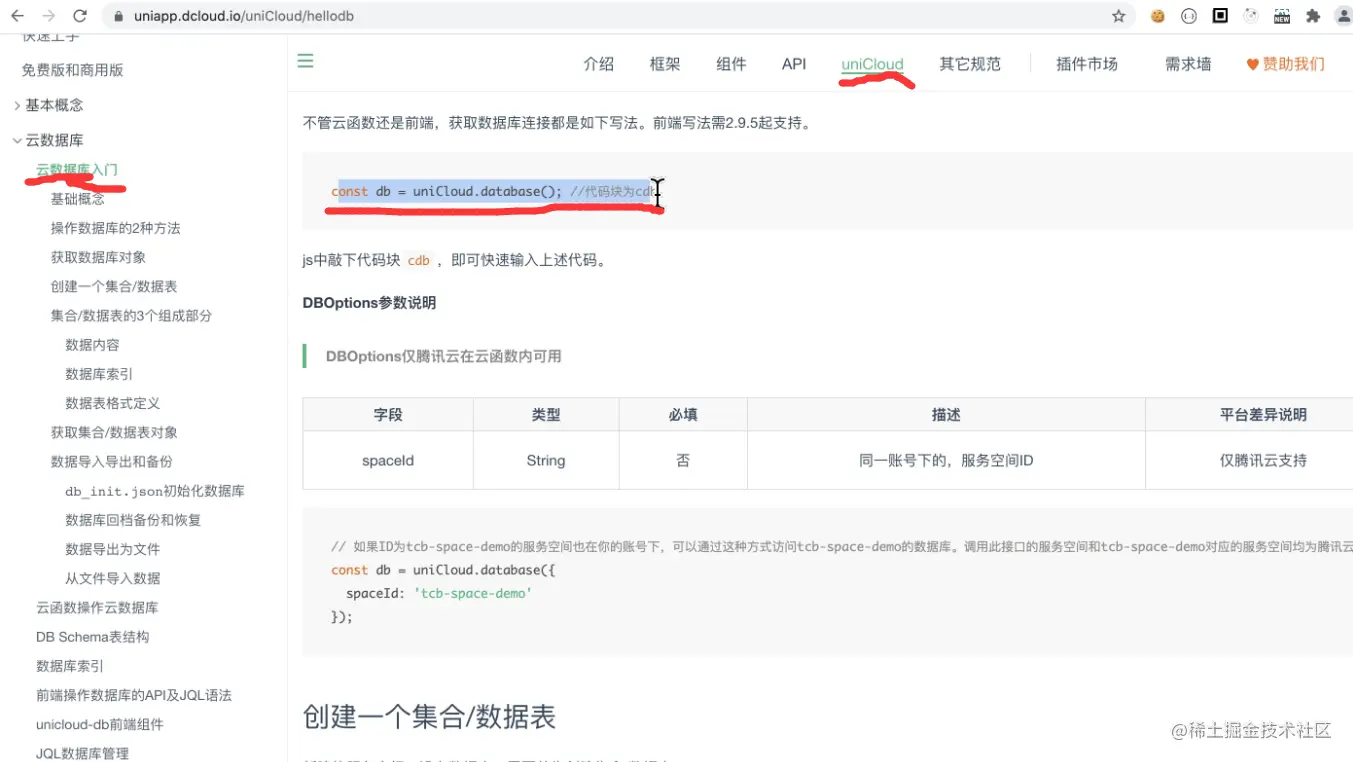Jump to 创建一个集合/数据表 in sidebar
Image resolution: width=1353 pixels, height=762 pixels.
(114, 286)
